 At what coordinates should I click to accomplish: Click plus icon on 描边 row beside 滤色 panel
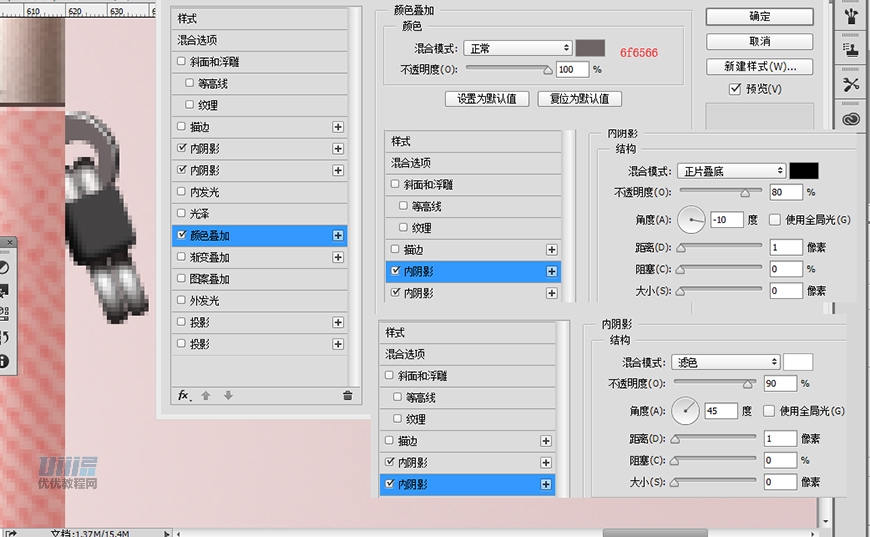pos(546,441)
